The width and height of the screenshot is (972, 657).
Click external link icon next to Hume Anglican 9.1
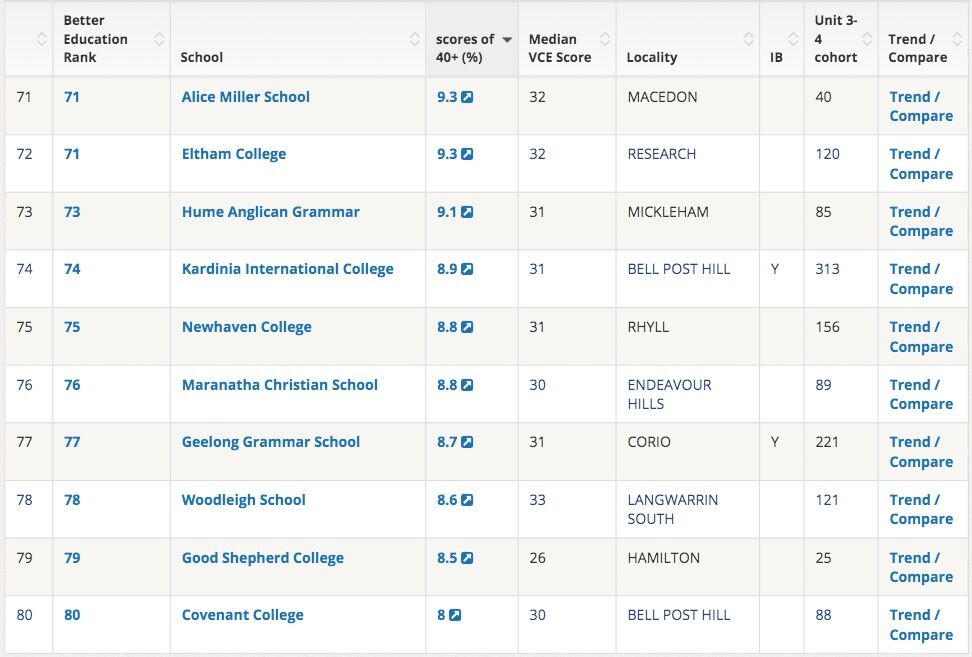[x=467, y=212]
